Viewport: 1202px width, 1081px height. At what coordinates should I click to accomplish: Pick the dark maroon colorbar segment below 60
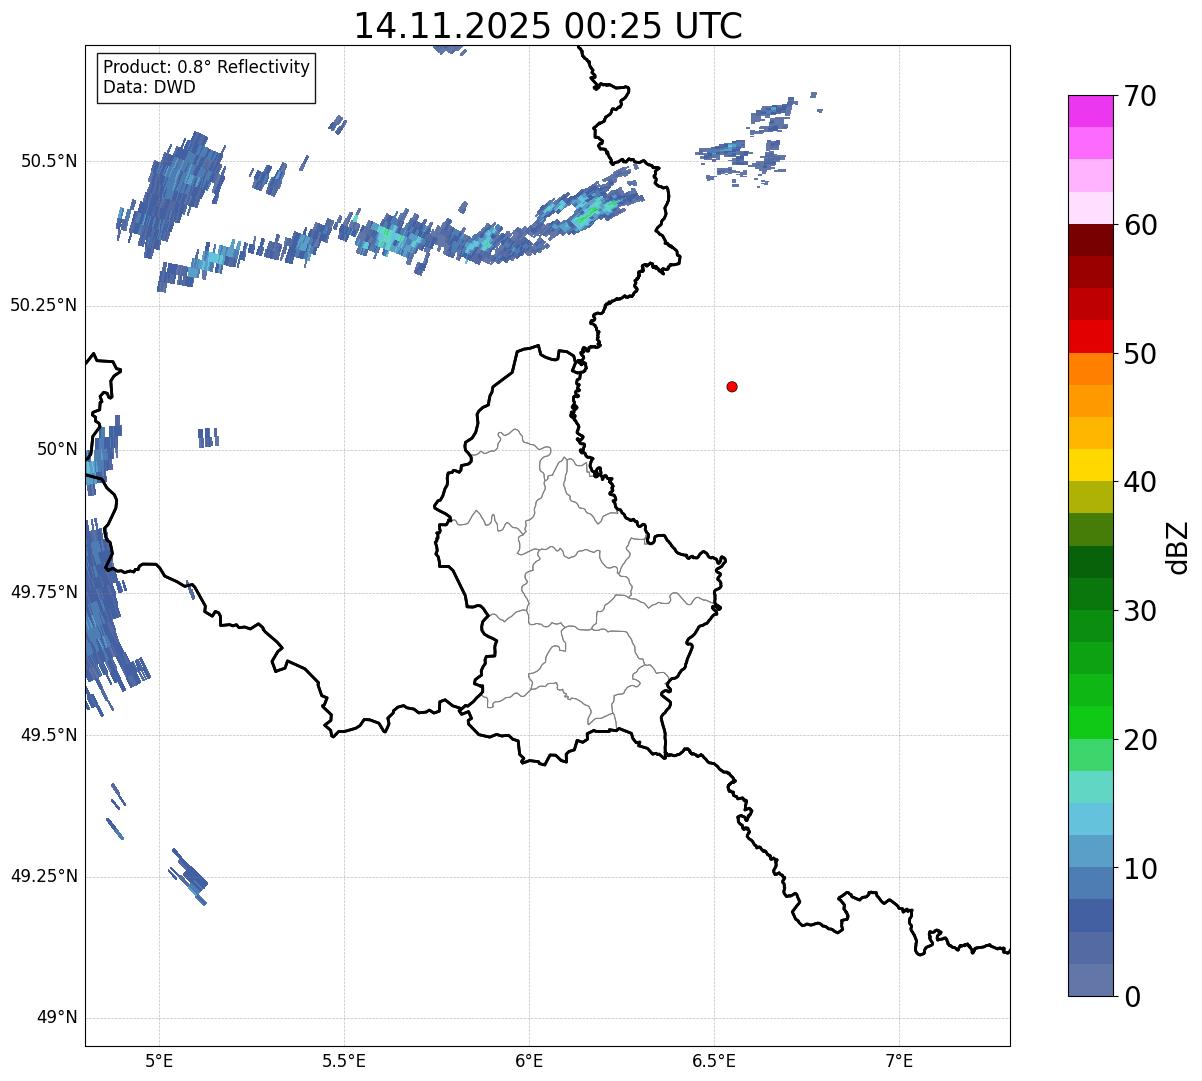(x=1090, y=241)
